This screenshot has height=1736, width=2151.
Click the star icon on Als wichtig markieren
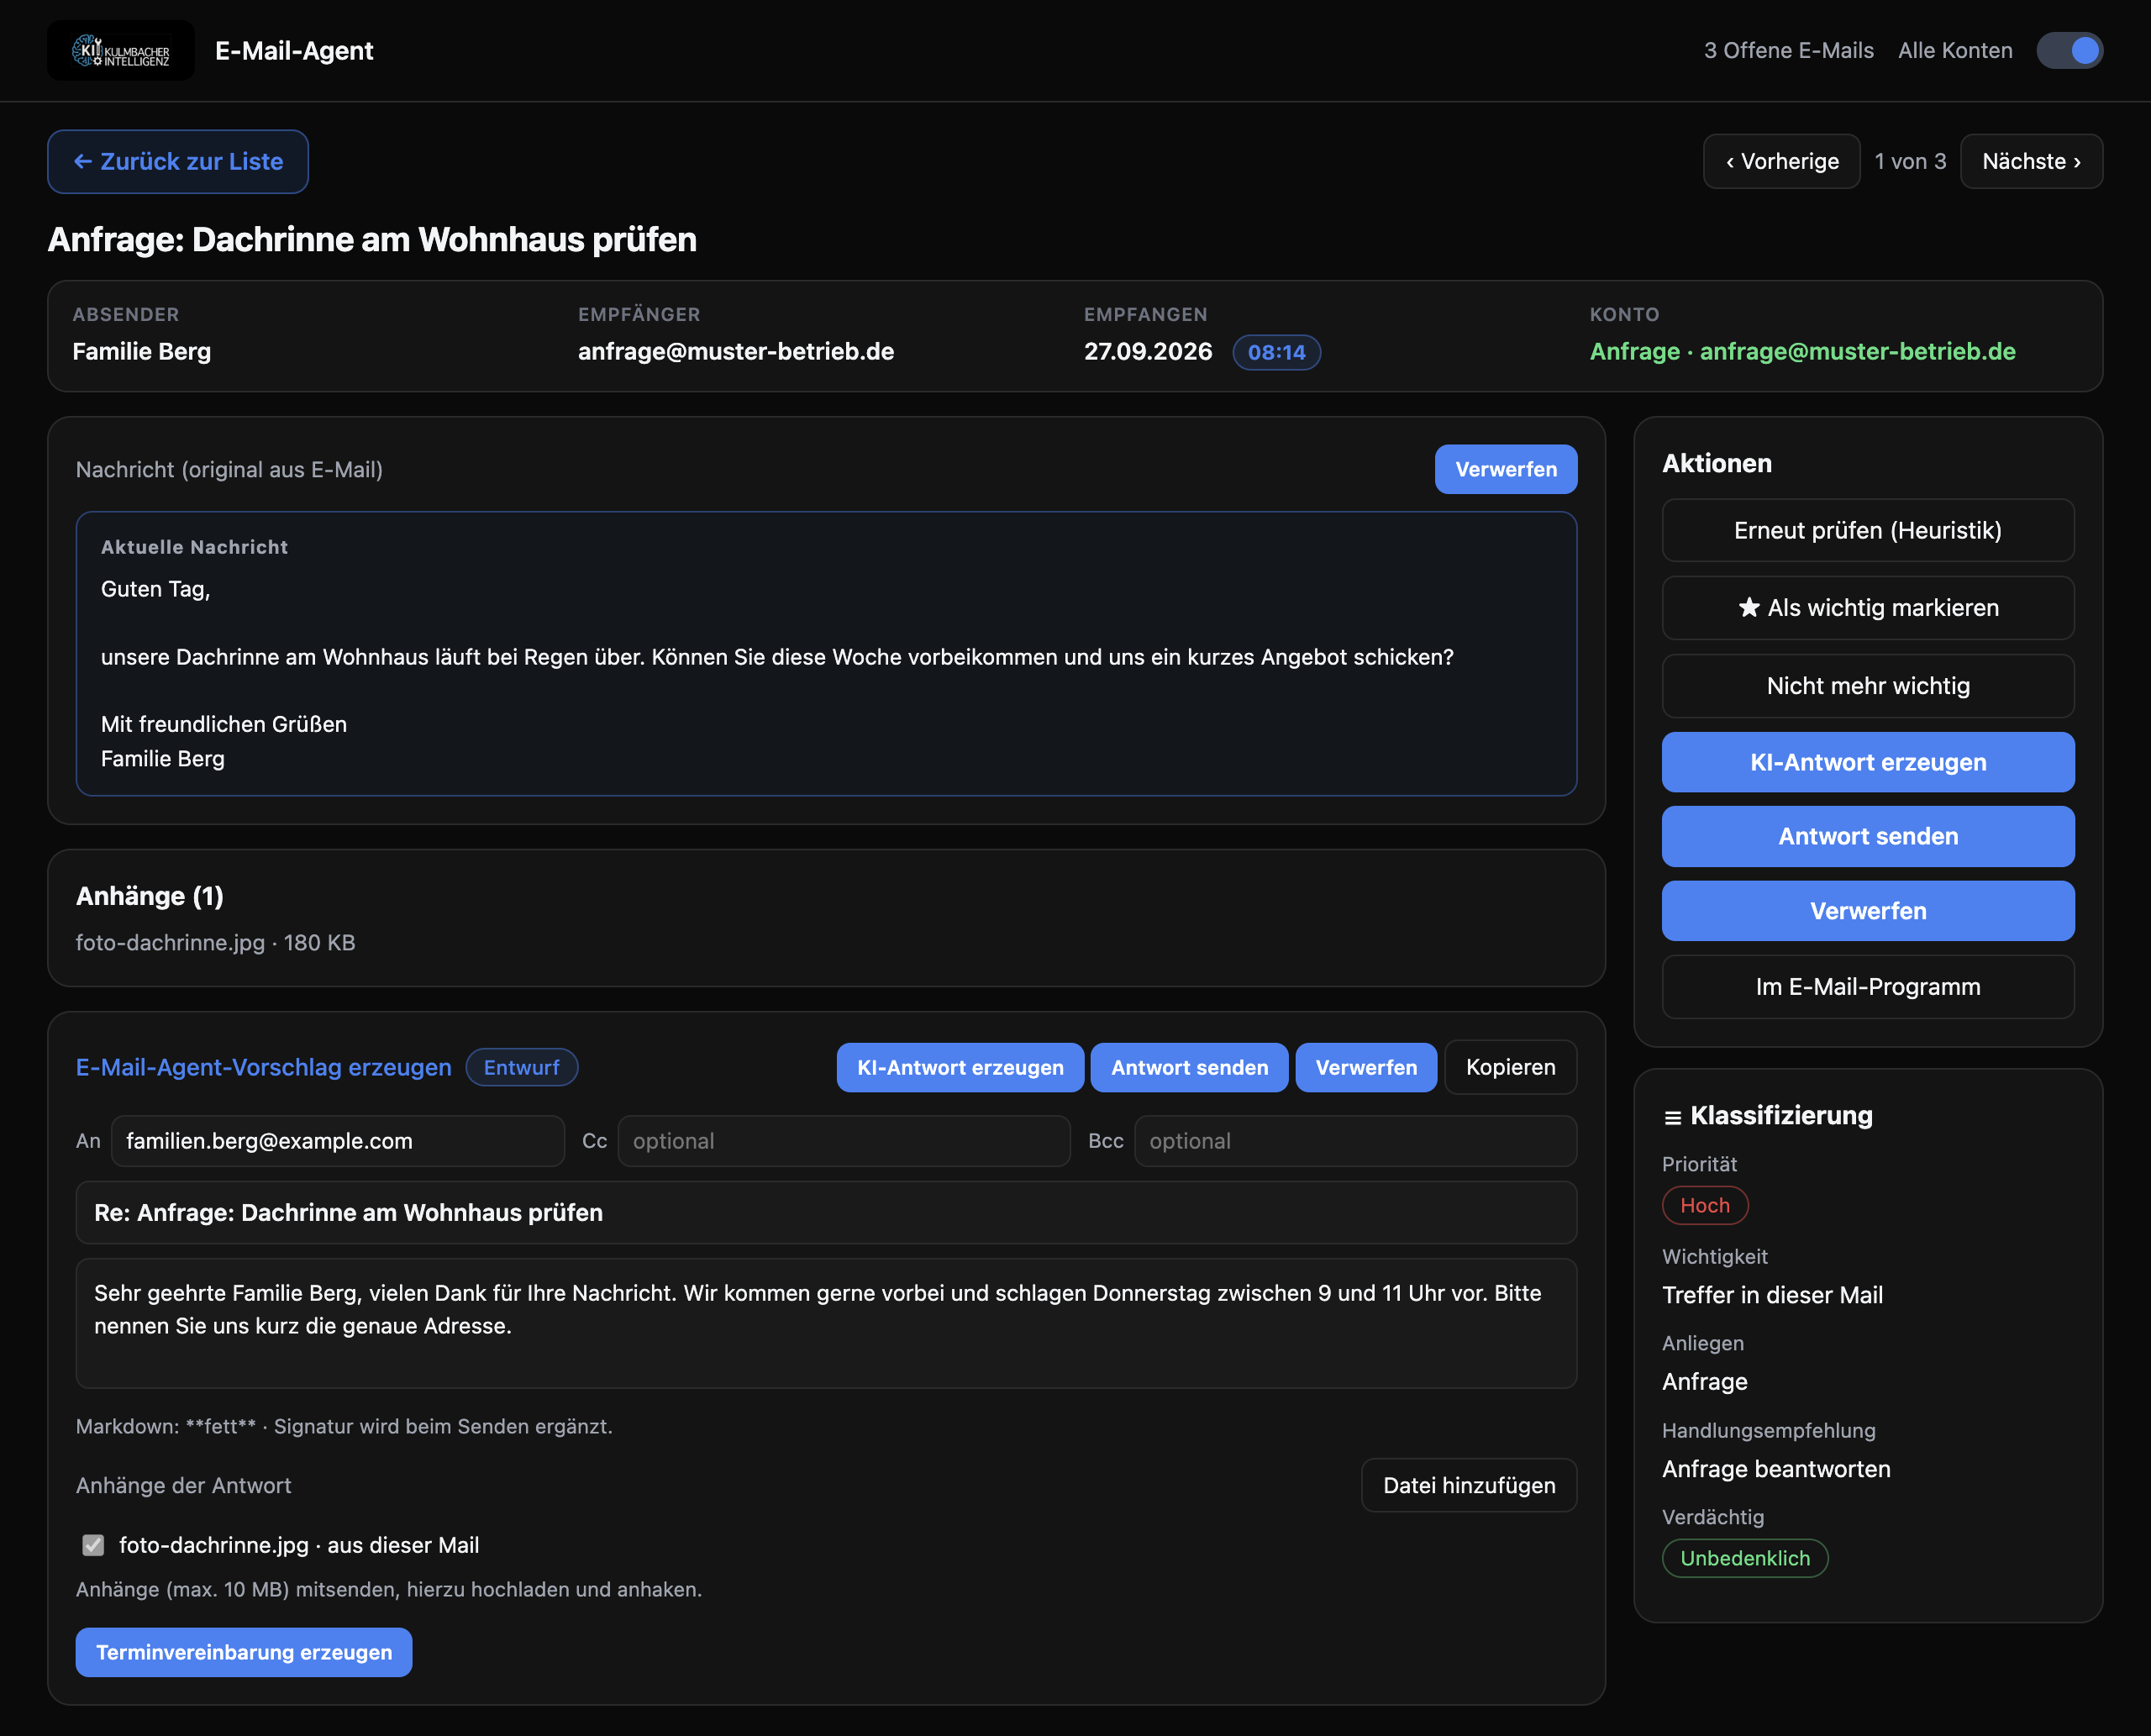1748,607
